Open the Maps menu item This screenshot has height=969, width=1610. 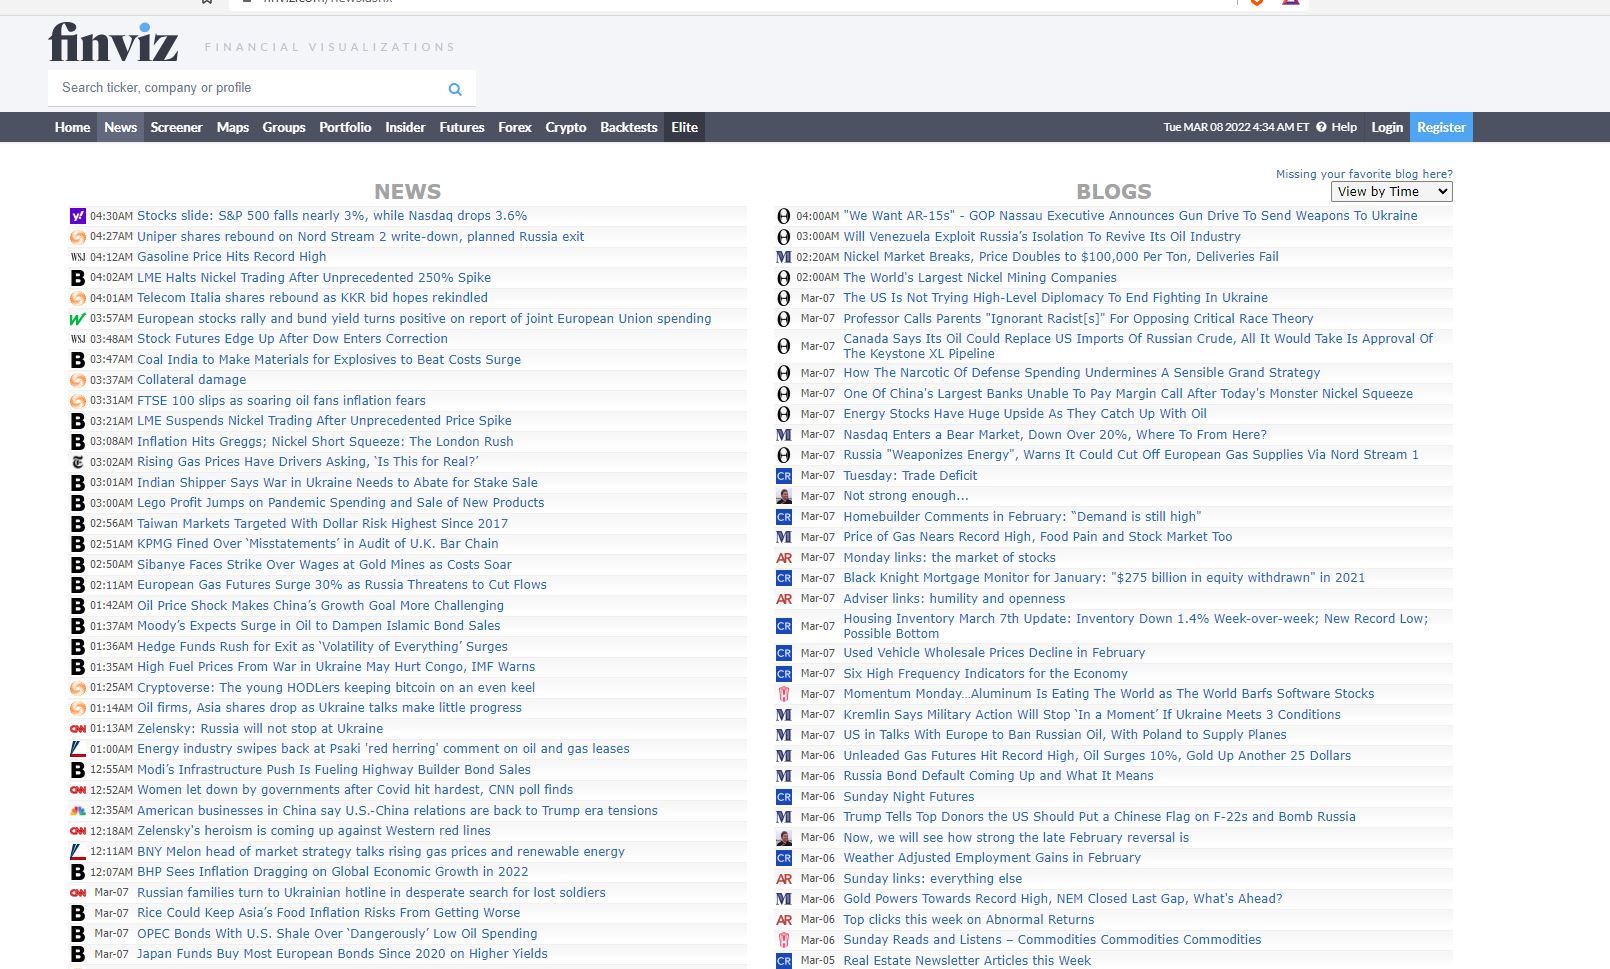pyautogui.click(x=233, y=127)
